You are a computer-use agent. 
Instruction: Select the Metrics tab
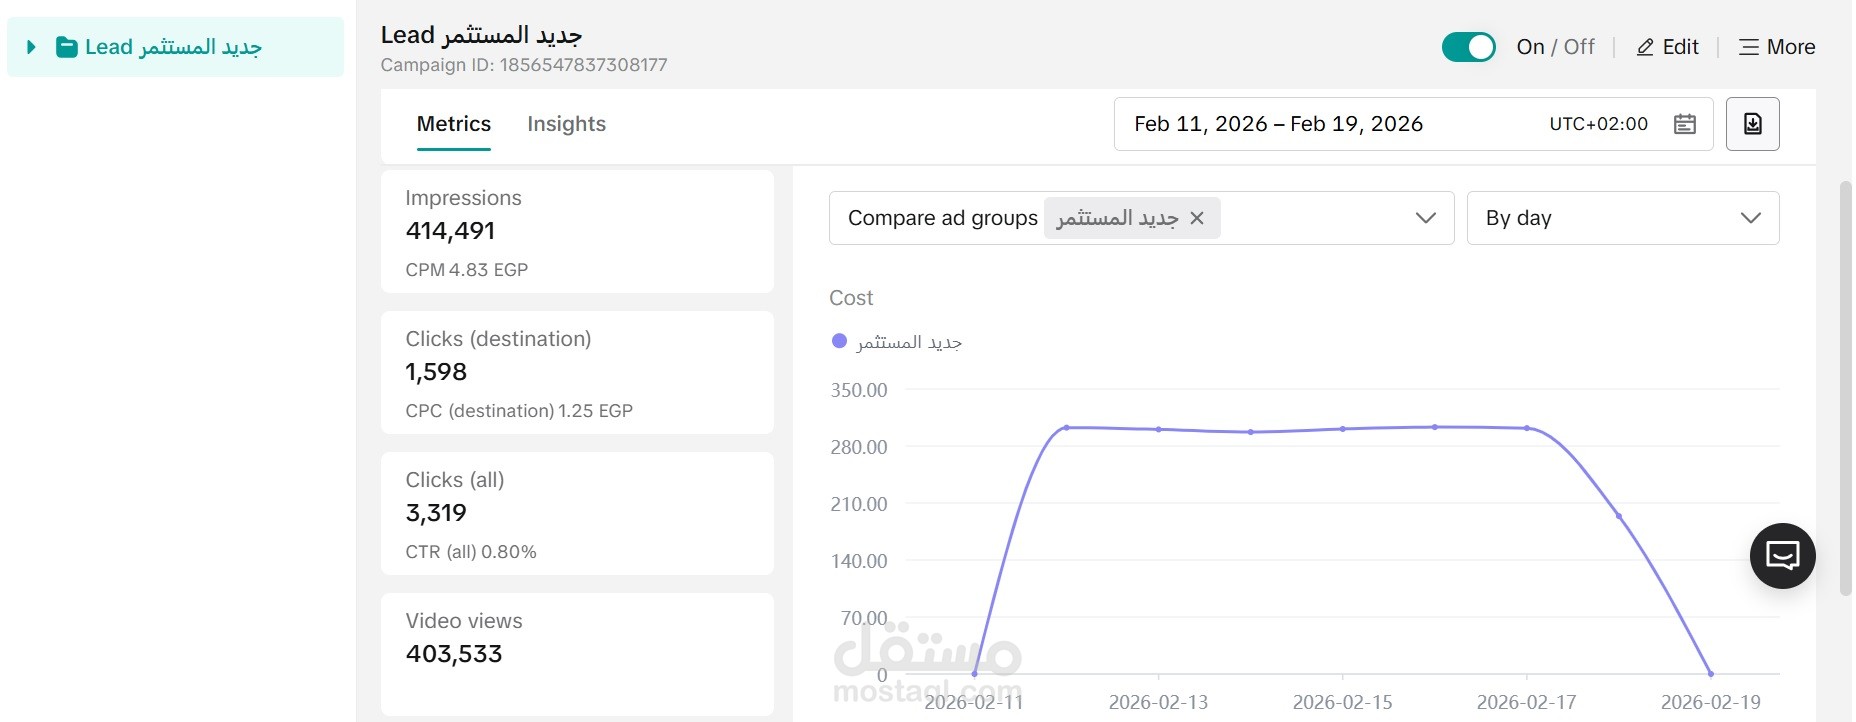pyautogui.click(x=453, y=124)
